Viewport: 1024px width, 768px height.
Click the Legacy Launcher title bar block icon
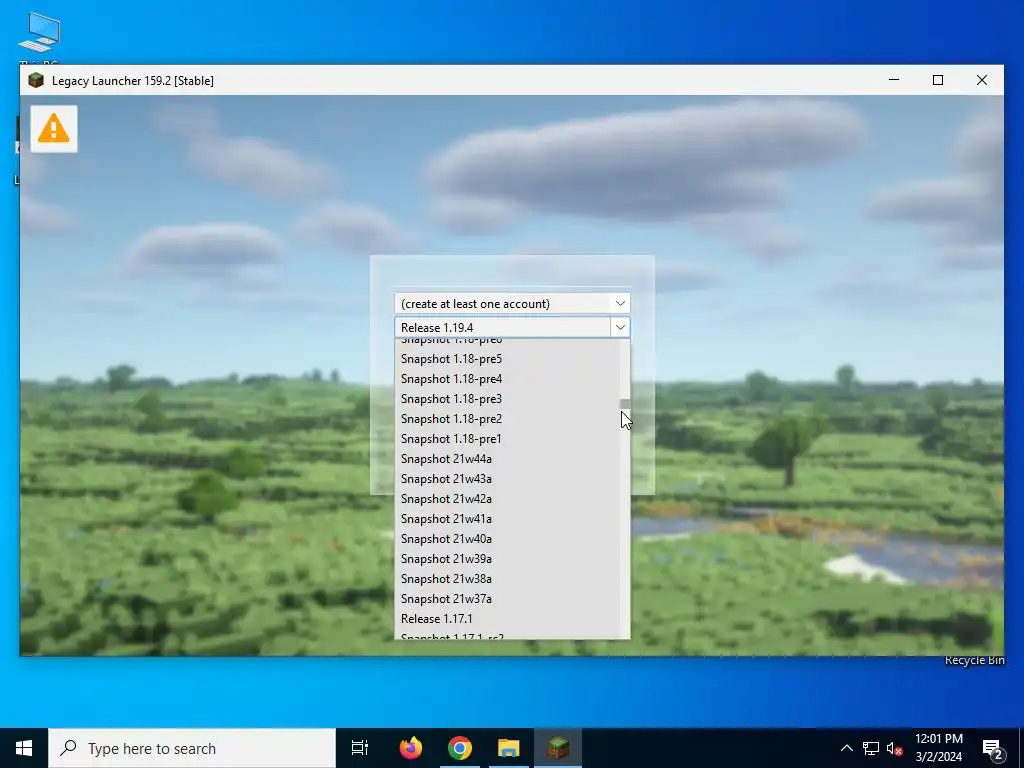(36, 80)
